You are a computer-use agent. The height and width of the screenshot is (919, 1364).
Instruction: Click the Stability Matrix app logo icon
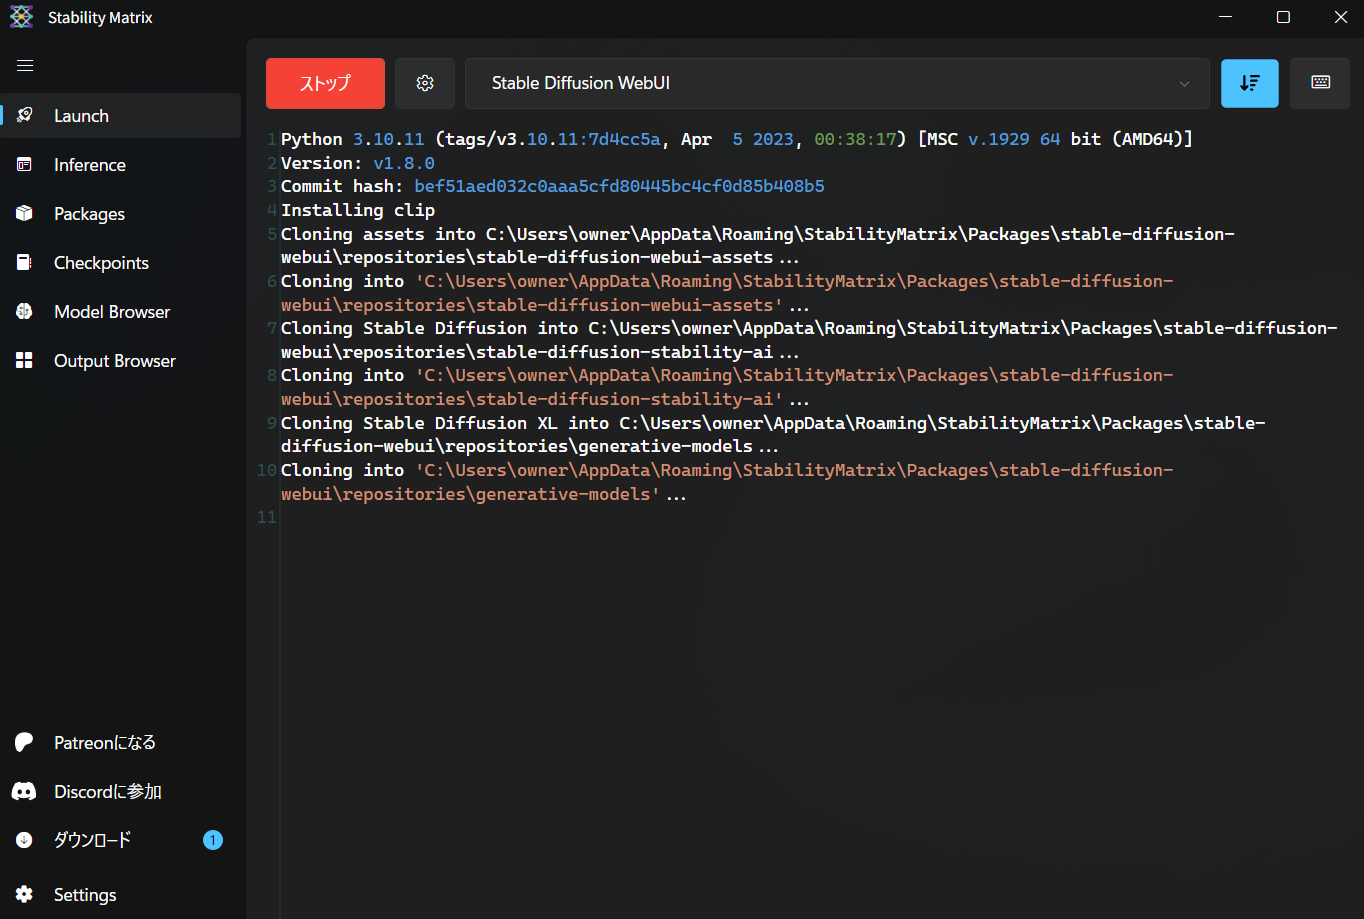[x=21, y=17]
